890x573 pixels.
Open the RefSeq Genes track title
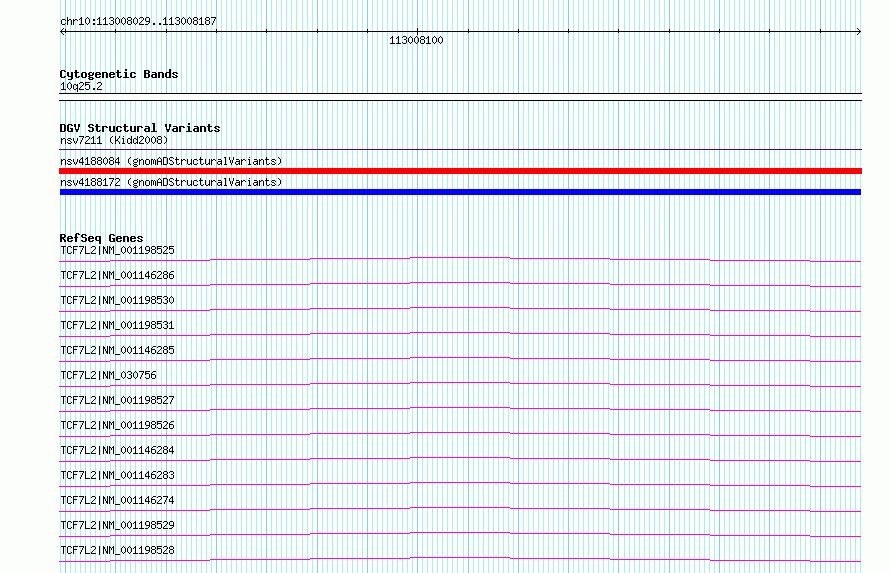101,238
